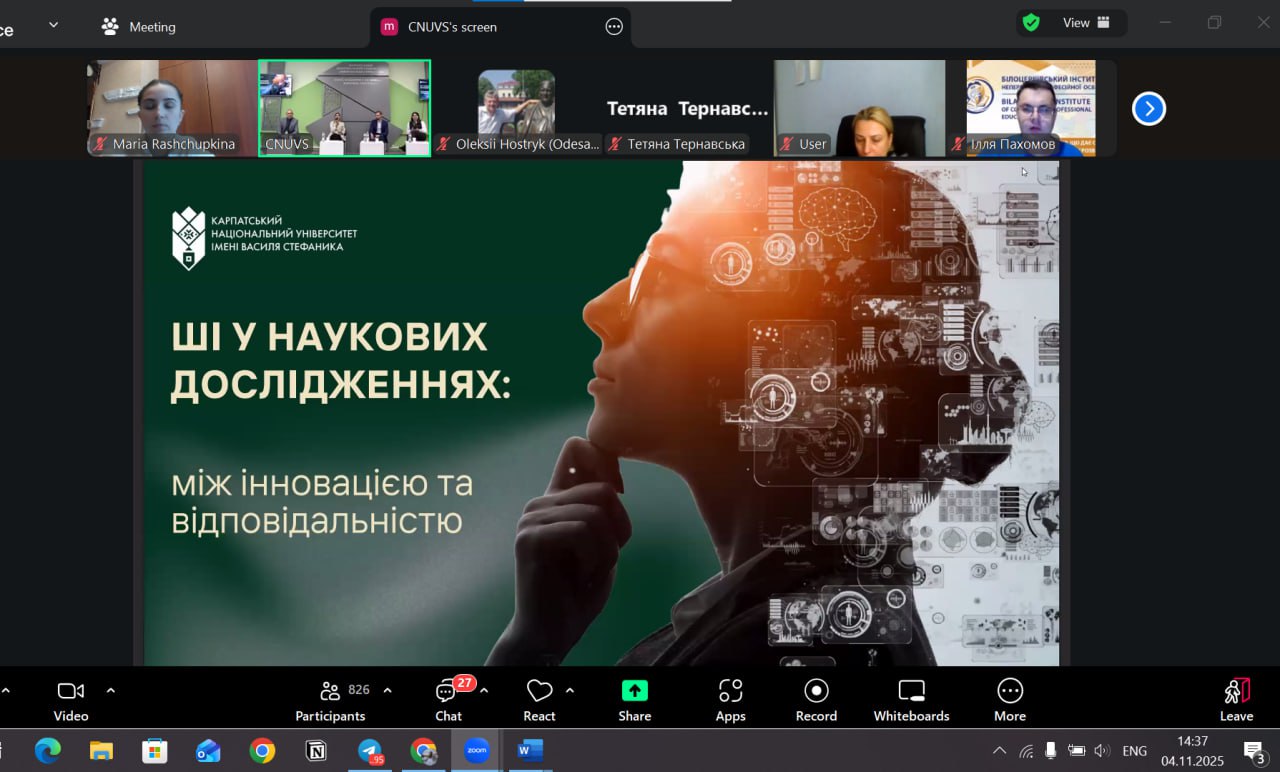Click the green Share screen button
The image size is (1280, 772).
pyautogui.click(x=634, y=699)
